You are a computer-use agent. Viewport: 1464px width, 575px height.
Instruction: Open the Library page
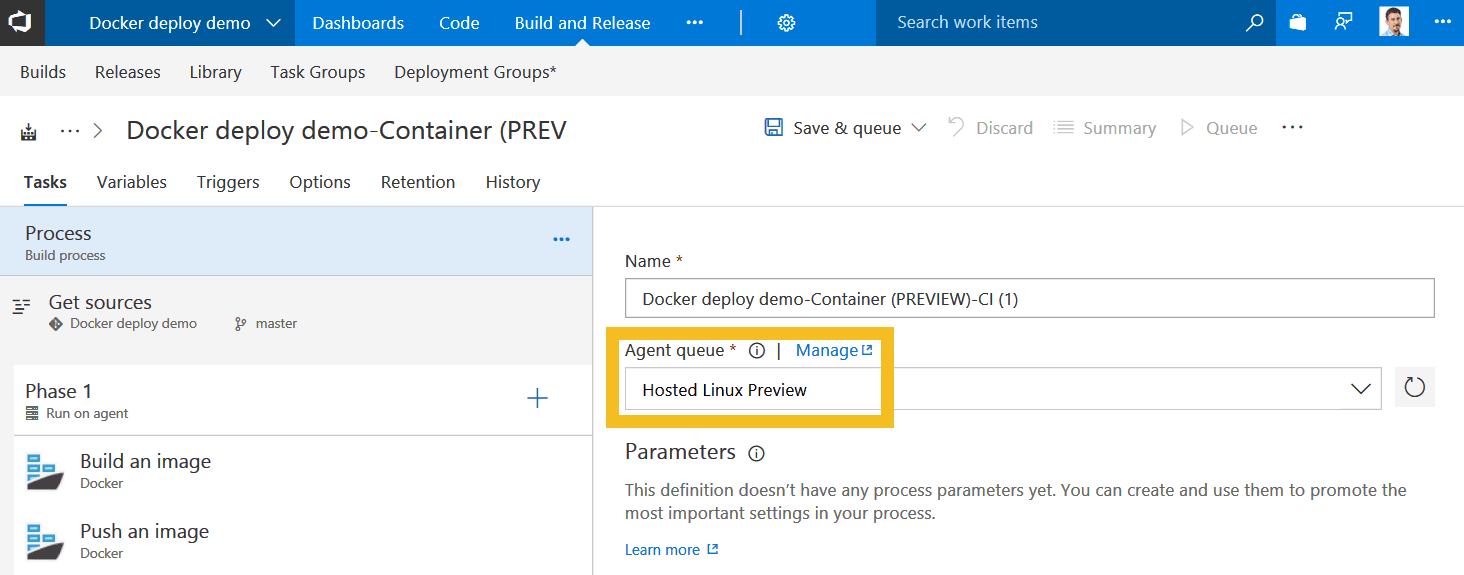pyautogui.click(x=215, y=72)
